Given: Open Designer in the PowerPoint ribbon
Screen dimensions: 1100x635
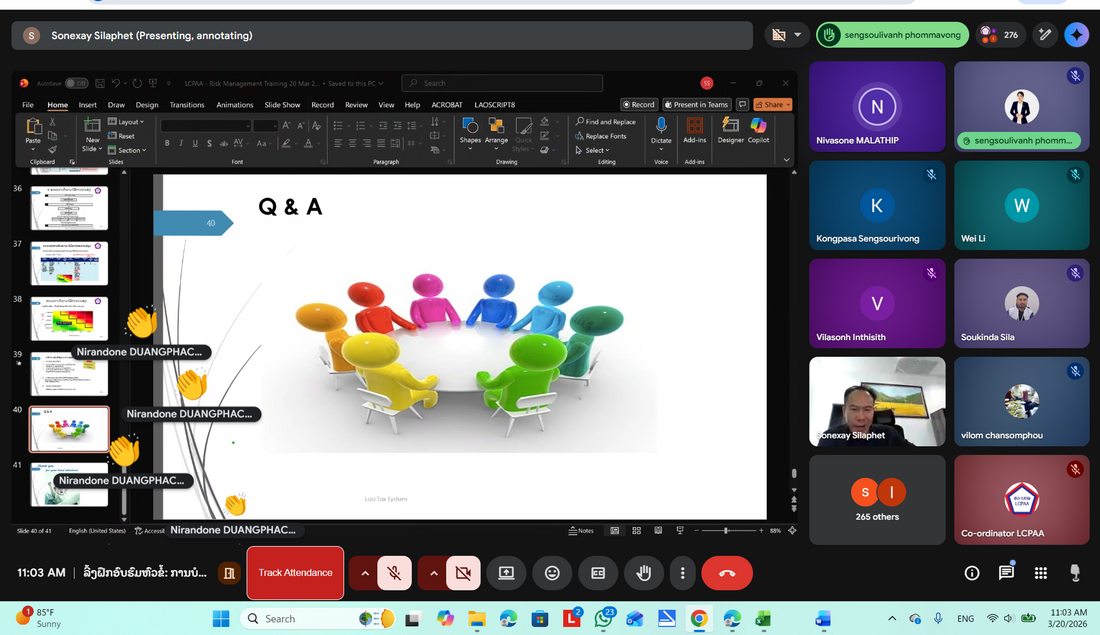Looking at the screenshot, I should pos(730,131).
